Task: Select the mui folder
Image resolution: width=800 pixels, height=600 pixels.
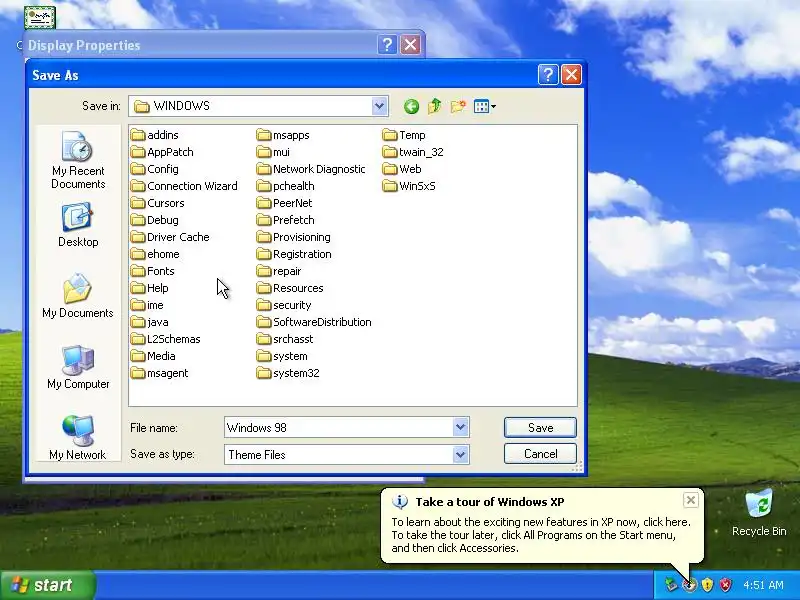Action: [x=273, y=152]
